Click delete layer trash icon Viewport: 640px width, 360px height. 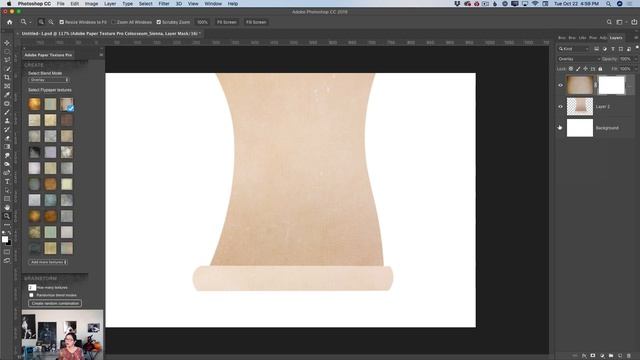click(x=629, y=356)
